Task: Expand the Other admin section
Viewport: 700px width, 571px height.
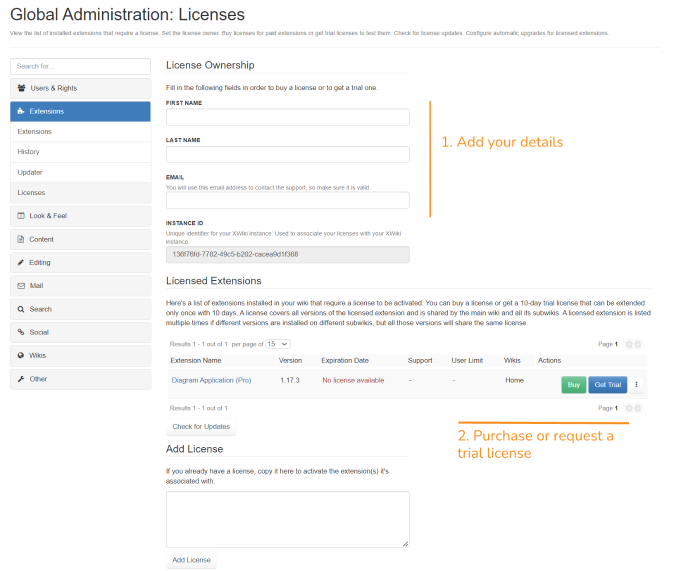Action: point(80,379)
